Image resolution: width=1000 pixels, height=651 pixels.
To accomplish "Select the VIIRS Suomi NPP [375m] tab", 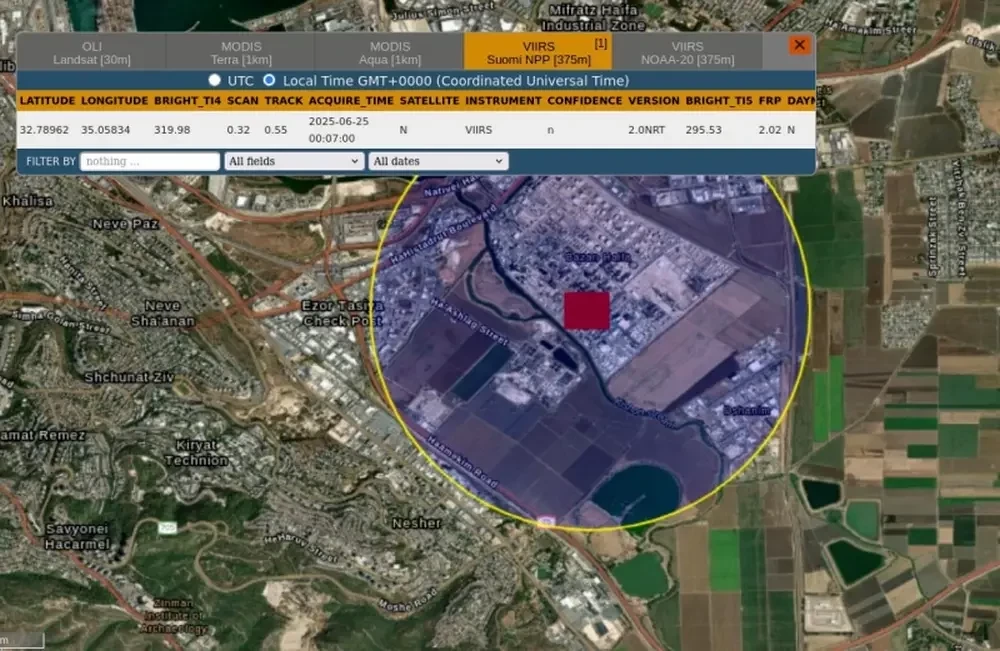I will [x=538, y=53].
